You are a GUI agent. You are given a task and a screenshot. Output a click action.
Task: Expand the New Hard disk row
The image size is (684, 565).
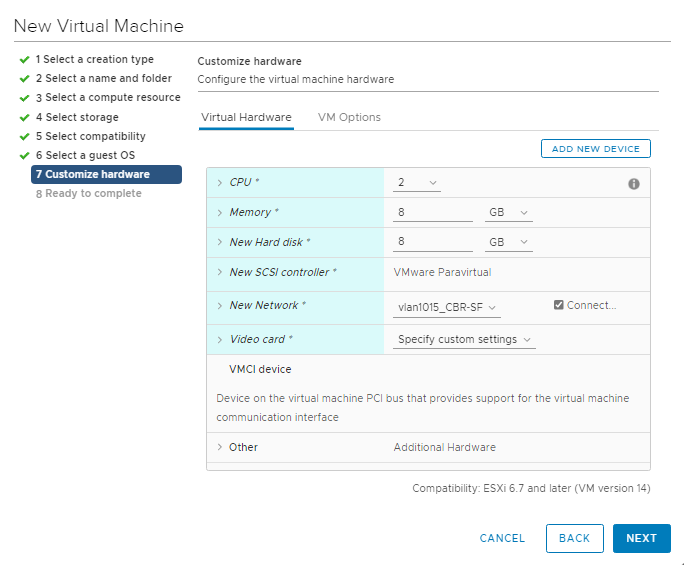[x=220, y=242]
